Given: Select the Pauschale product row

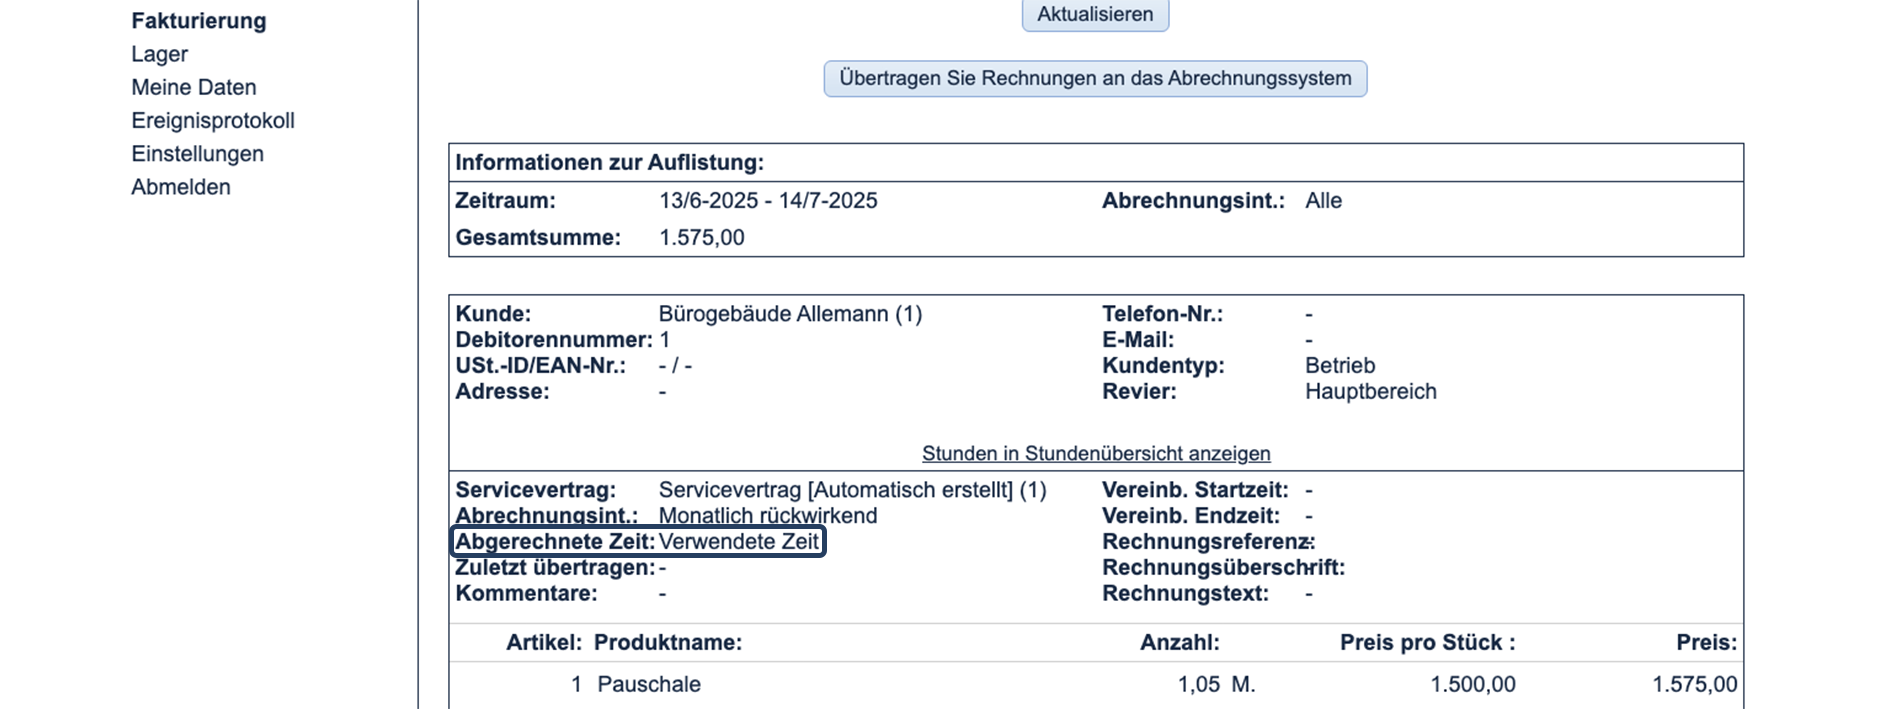Looking at the screenshot, I should 649,684.
